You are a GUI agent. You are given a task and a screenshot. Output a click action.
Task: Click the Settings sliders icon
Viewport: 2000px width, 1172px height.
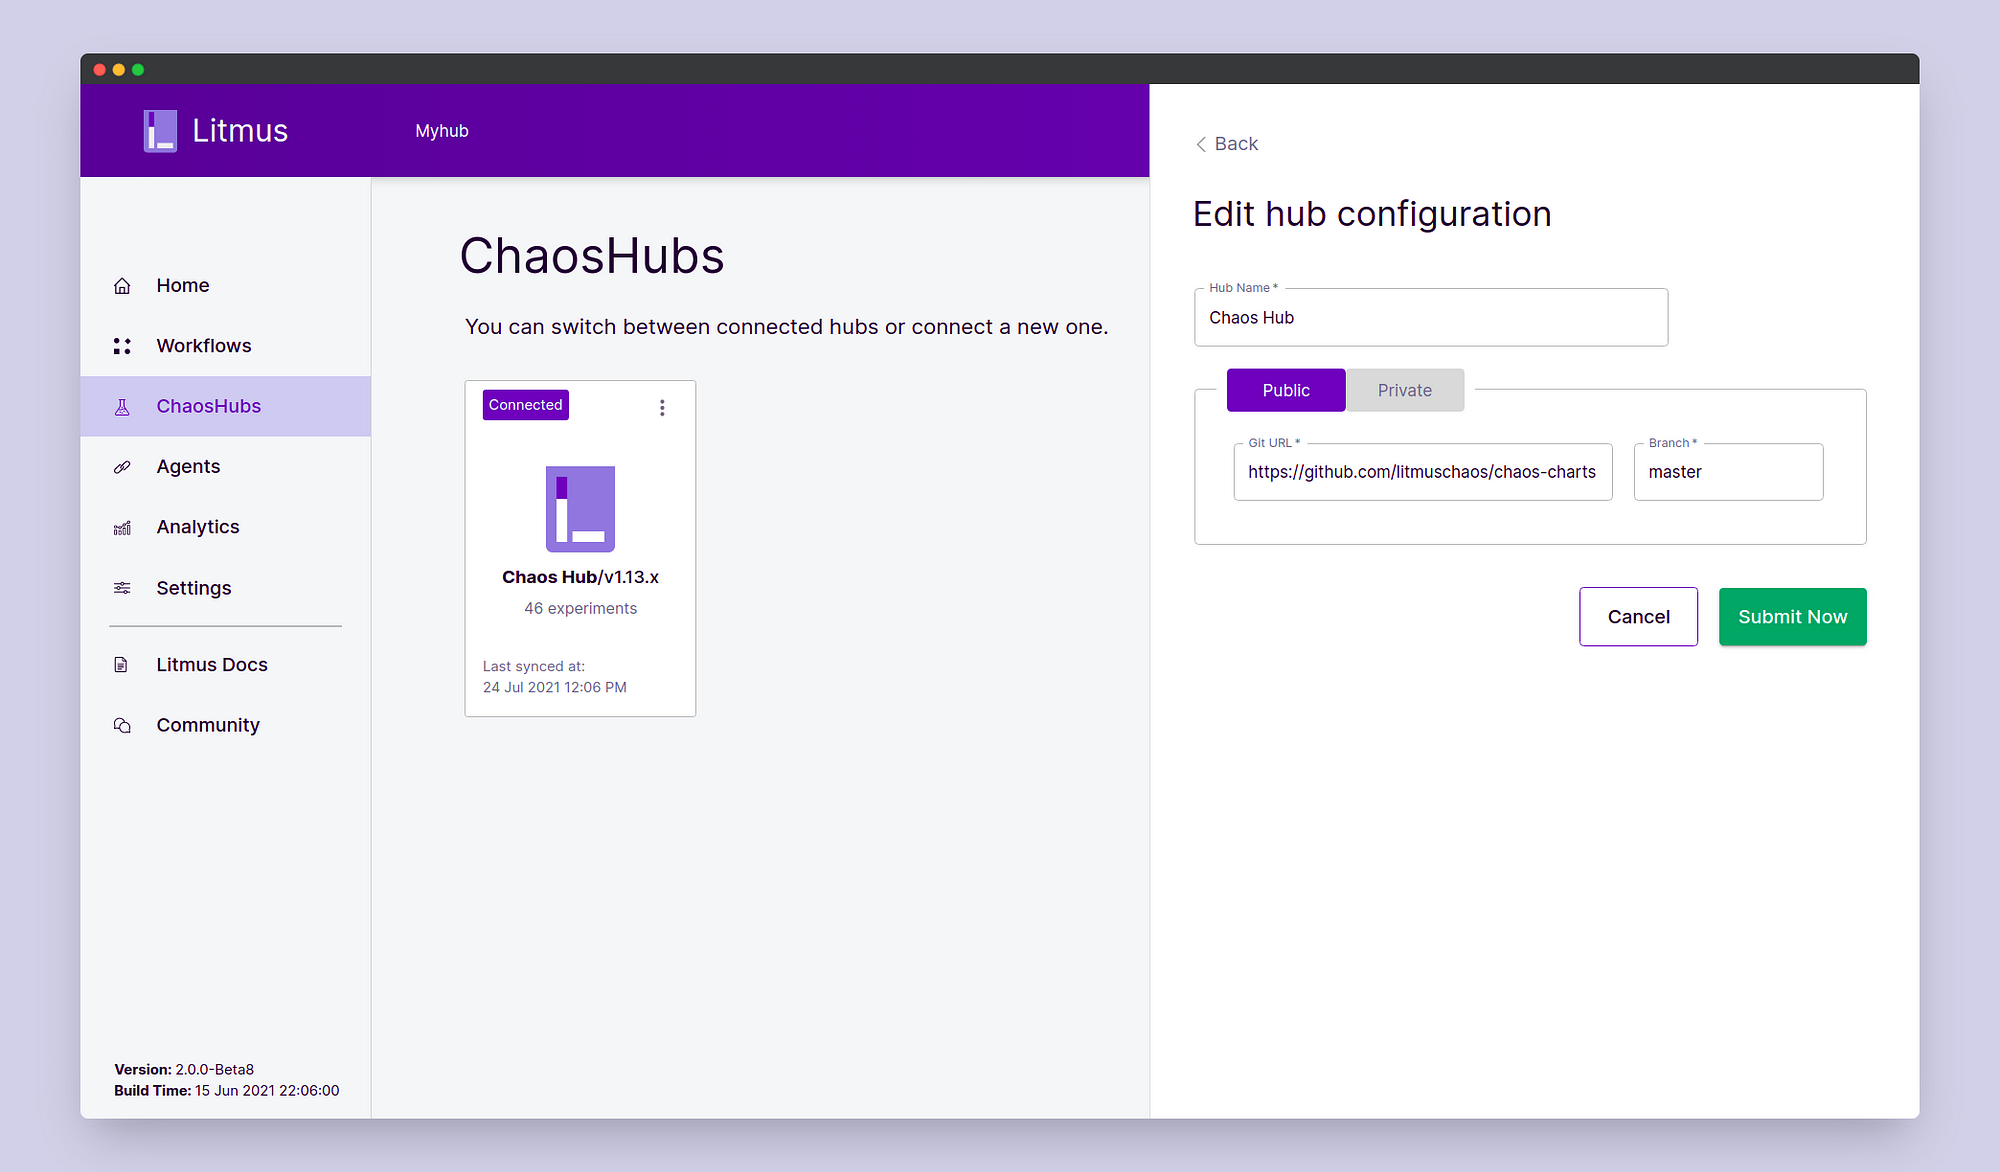[x=122, y=588]
